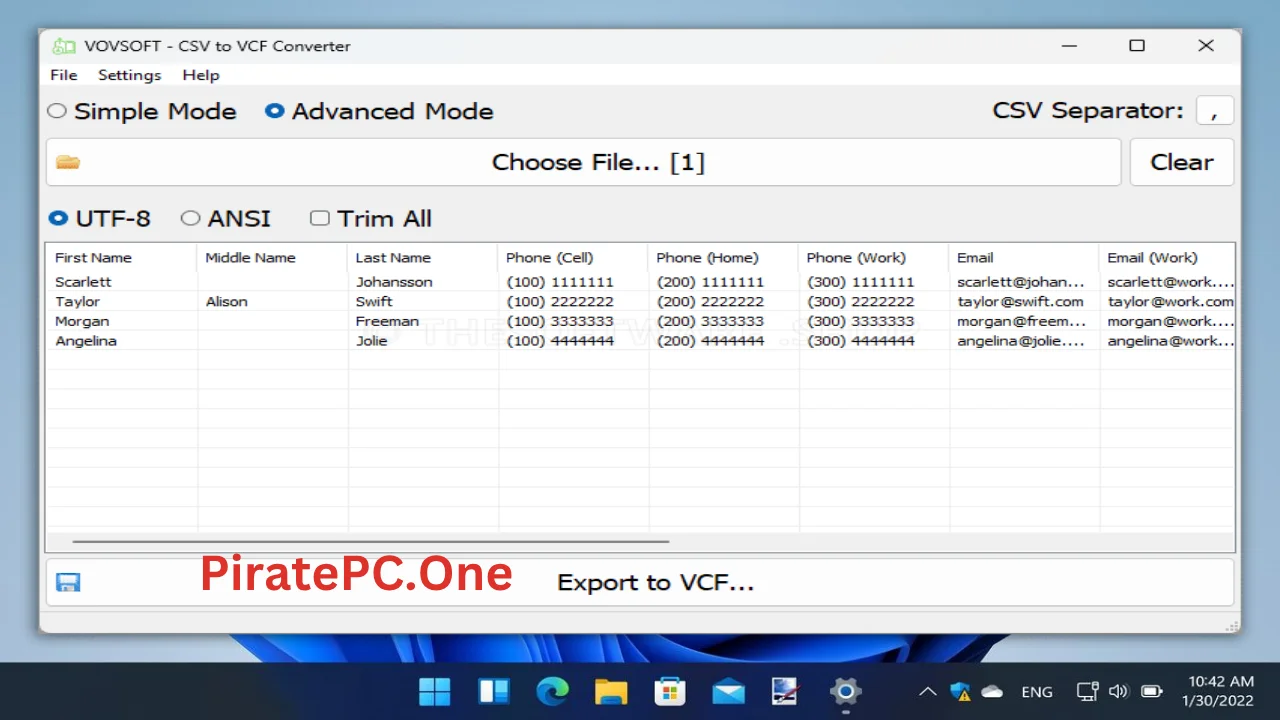Screen dimensions: 1280x720
Task: Click the Freeman last name cell
Action: 387,321
